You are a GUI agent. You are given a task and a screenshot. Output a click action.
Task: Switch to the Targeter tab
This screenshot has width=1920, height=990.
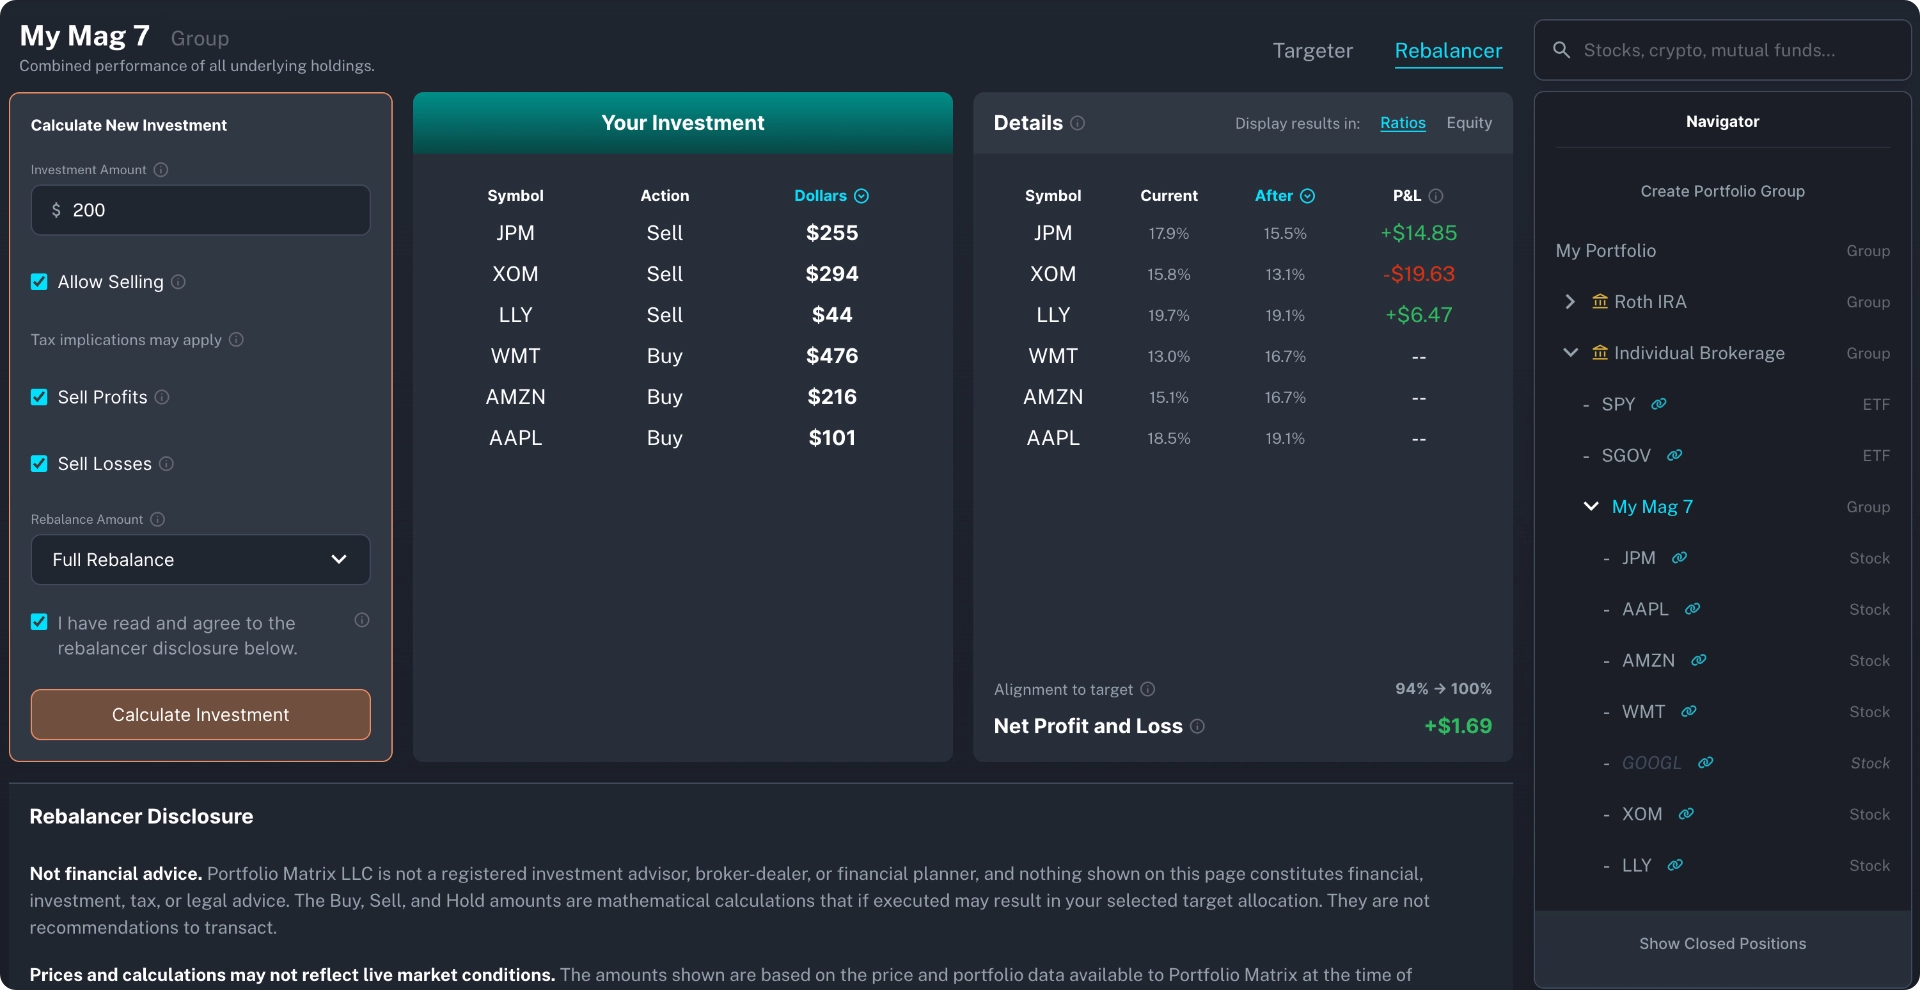(x=1312, y=51)
